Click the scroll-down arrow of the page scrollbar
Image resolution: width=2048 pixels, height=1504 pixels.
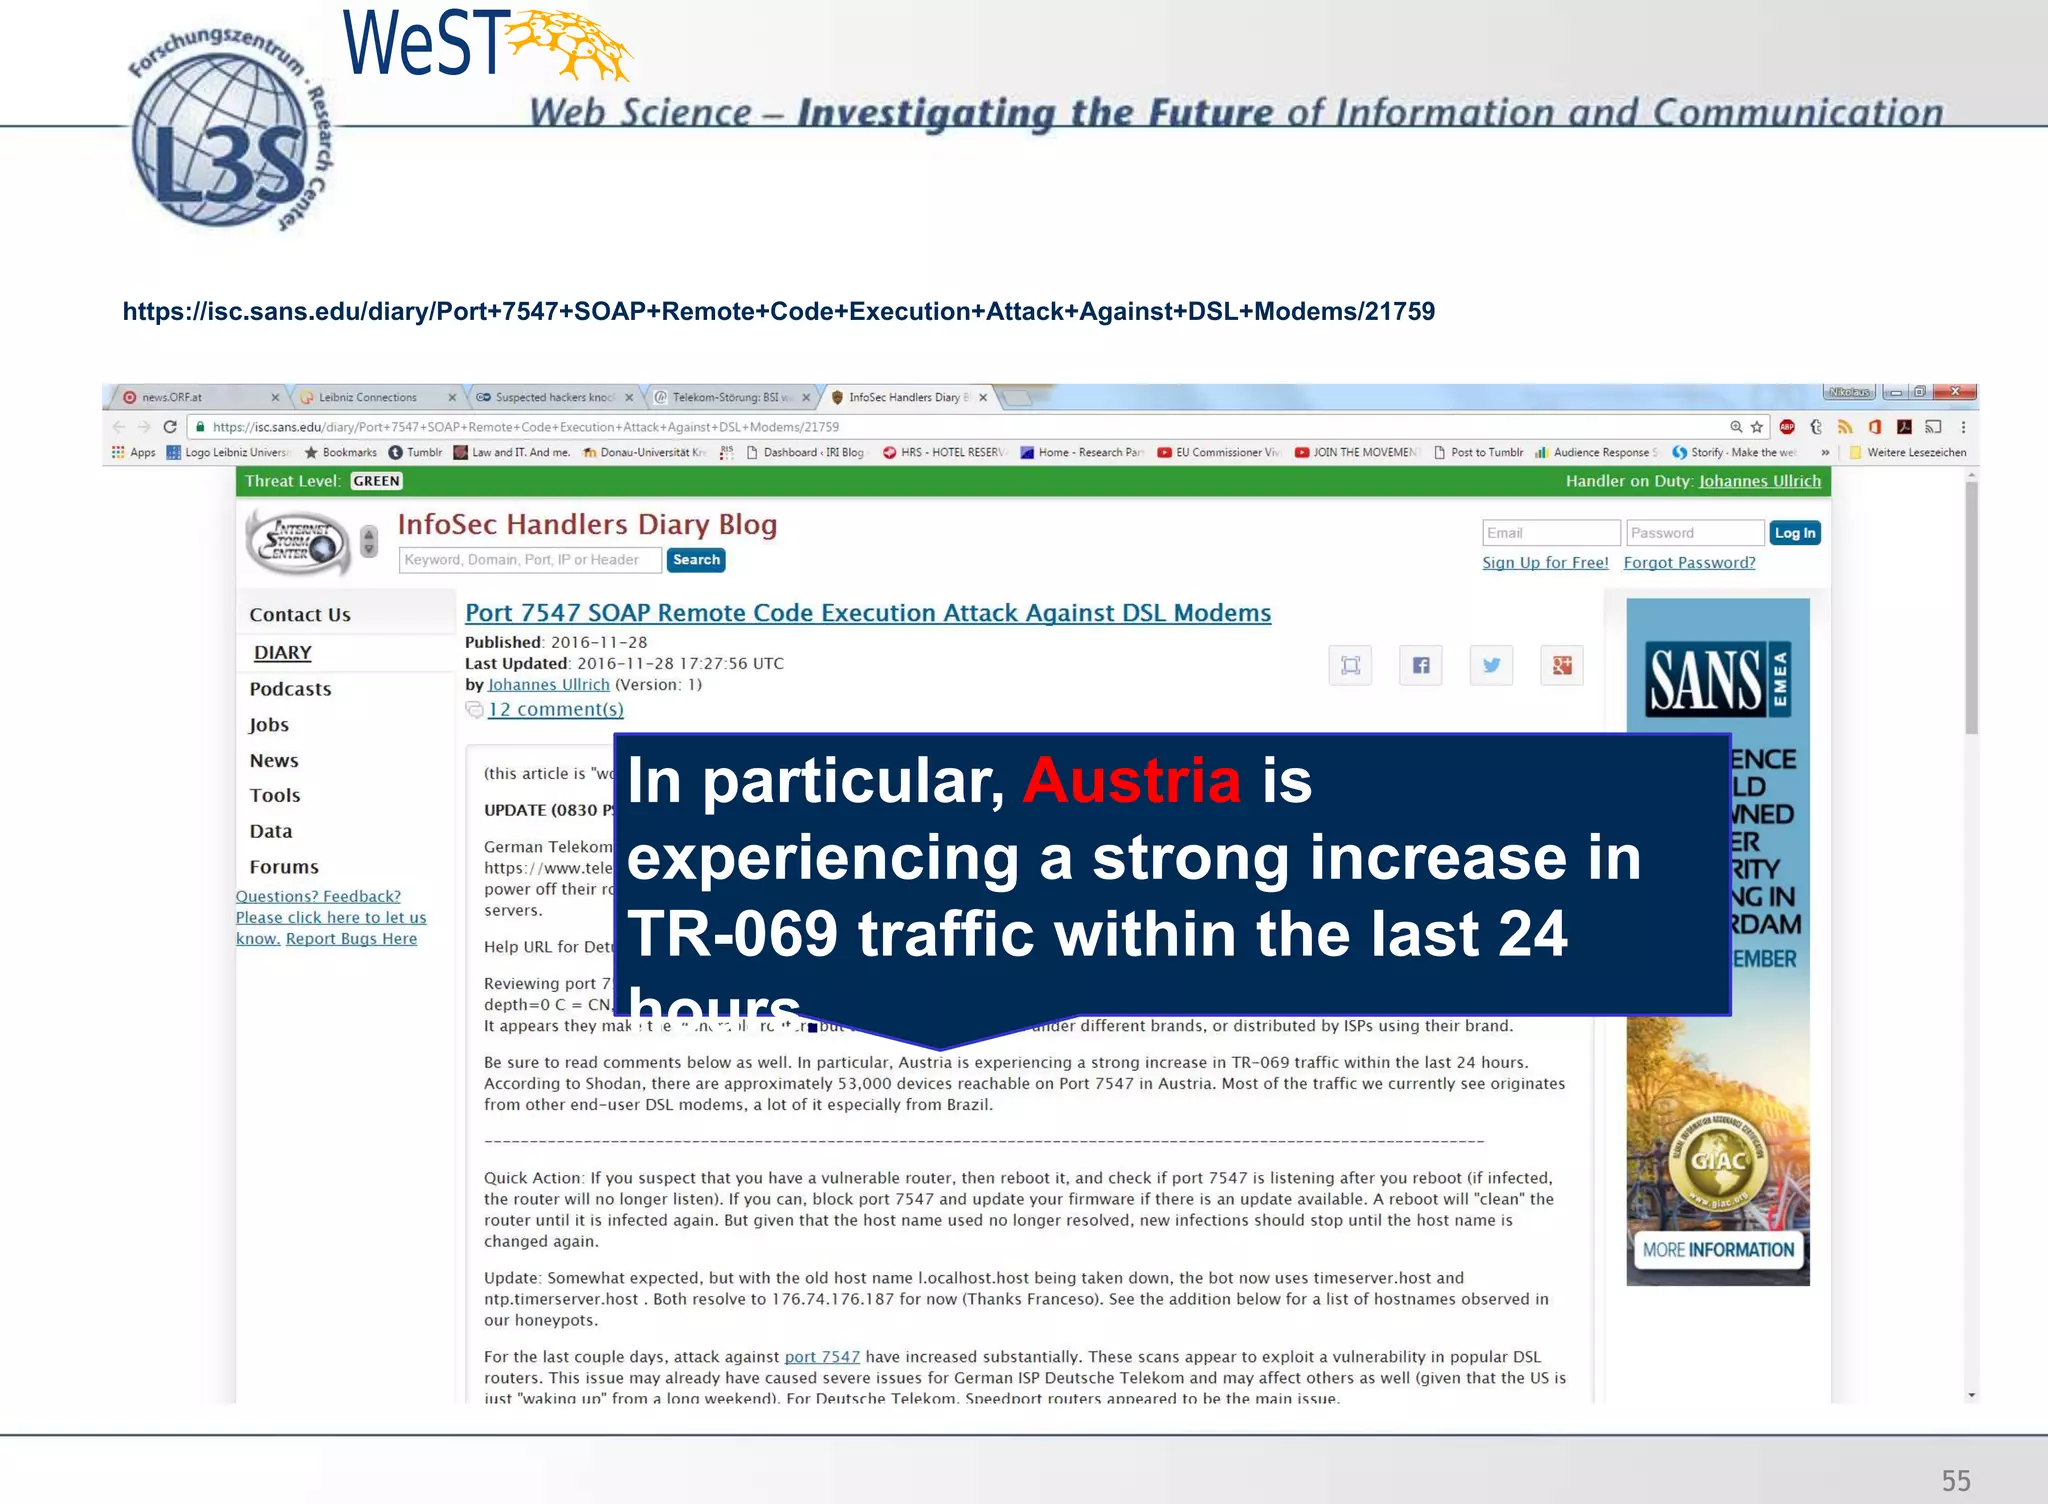point(1971,1395)
